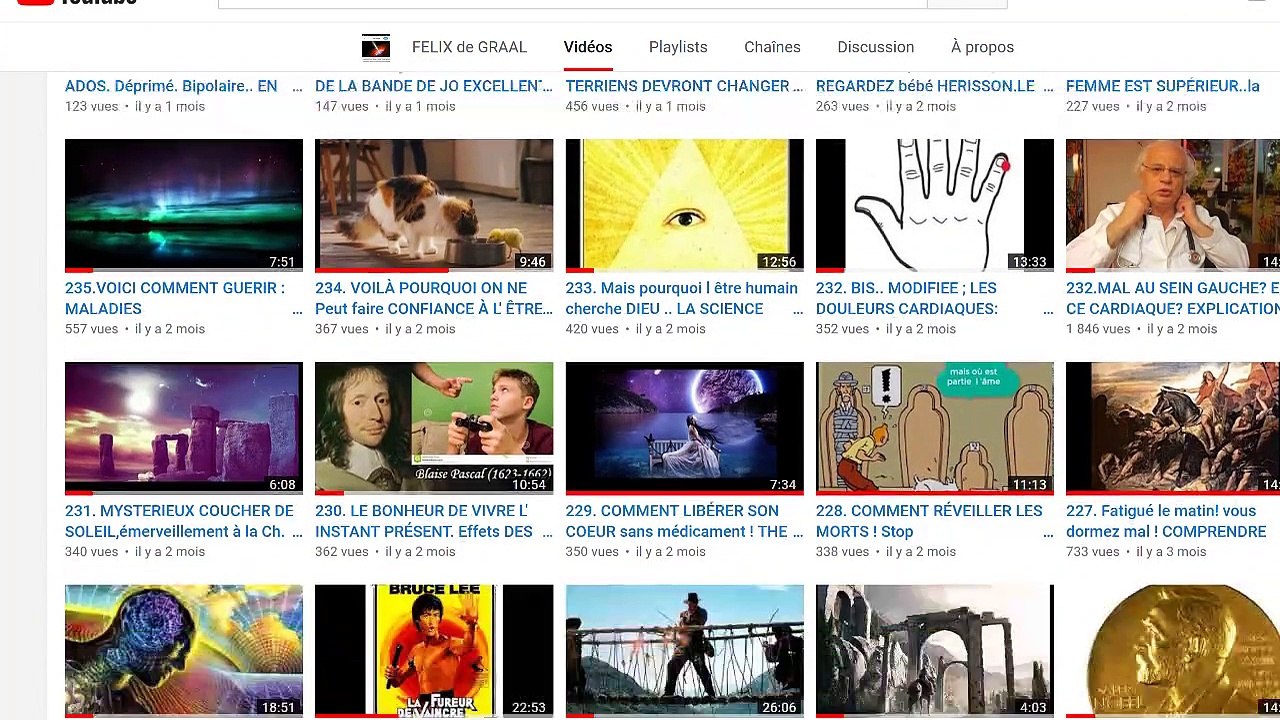
Task: Click title '229. COMMENT LIBÉRER SON COEUR'
Action: click(x=677, y=521)
